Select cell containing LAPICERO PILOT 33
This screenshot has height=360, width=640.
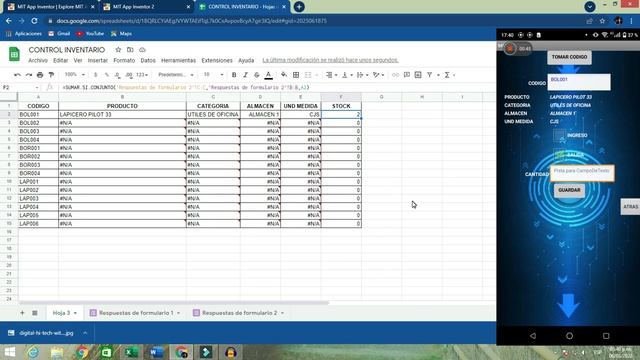point(122,115)
